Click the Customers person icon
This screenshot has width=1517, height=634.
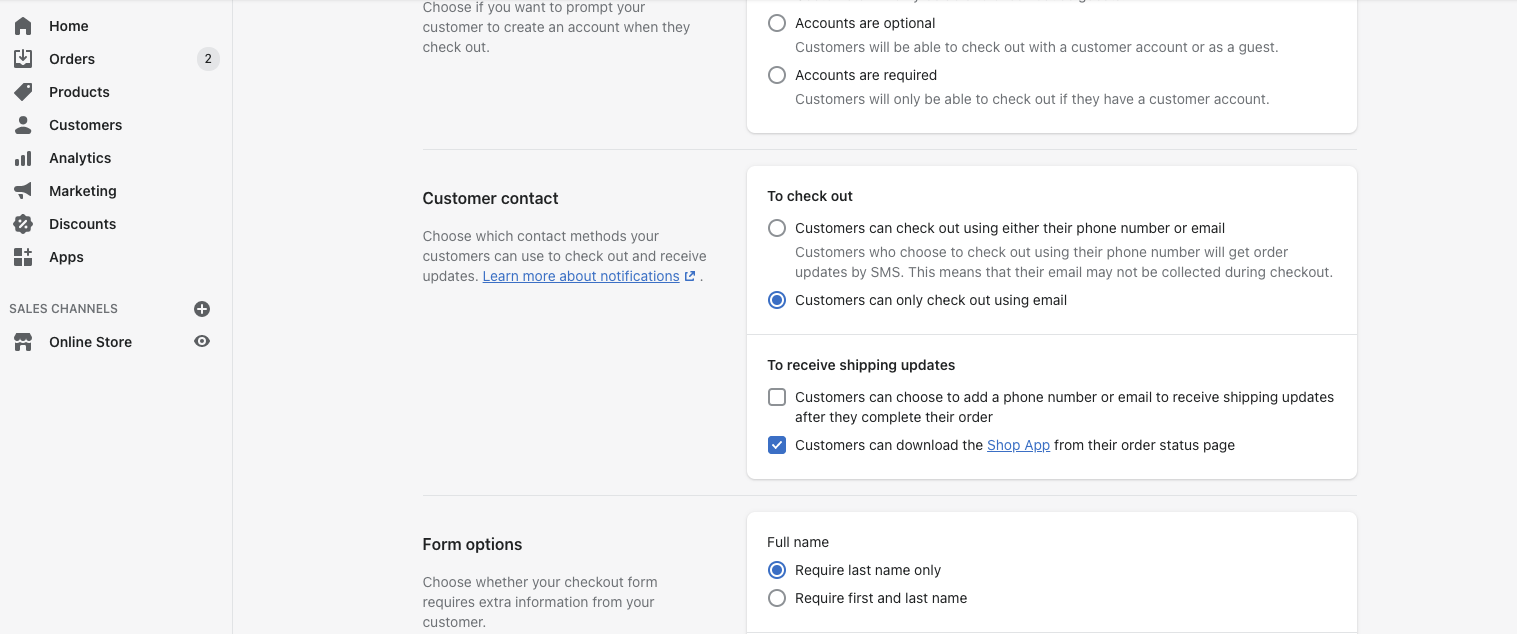click(x=23, y=125)
